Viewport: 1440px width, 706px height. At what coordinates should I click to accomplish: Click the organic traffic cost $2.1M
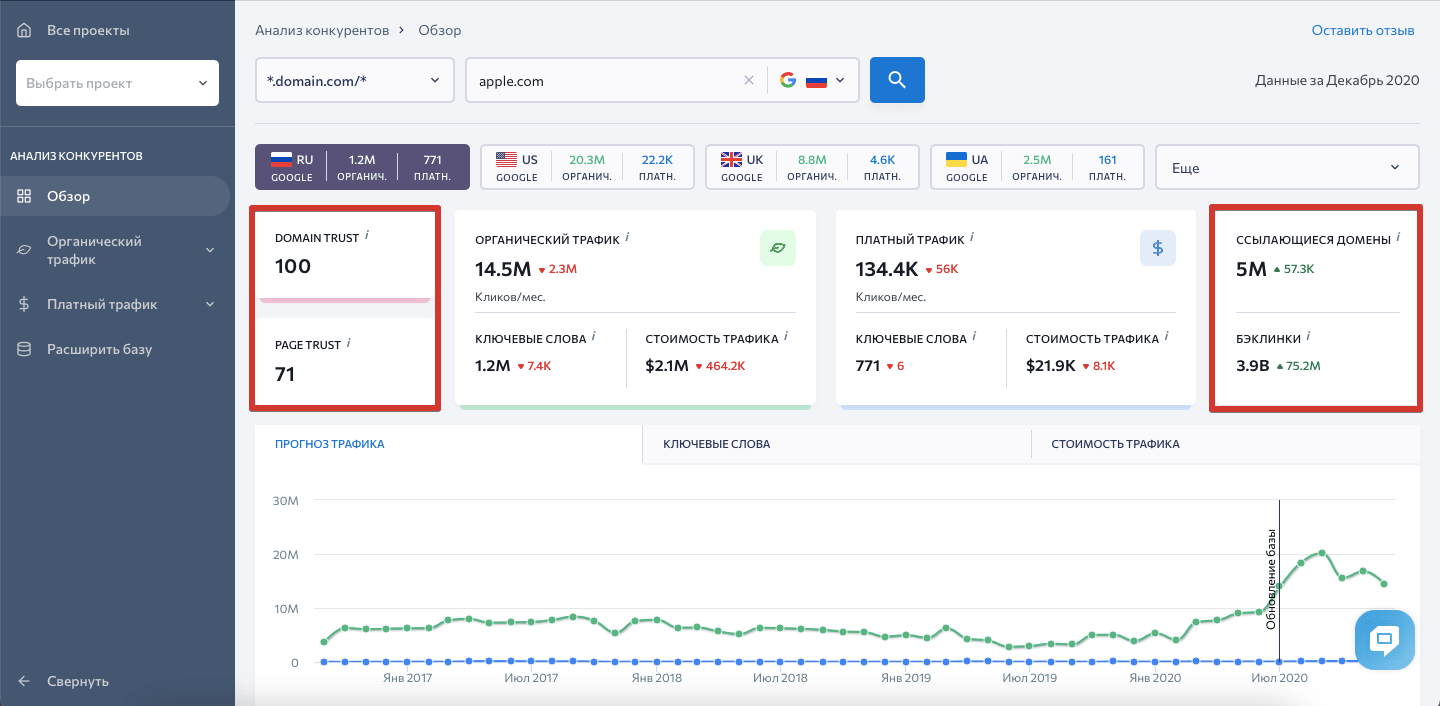[667, 366]
